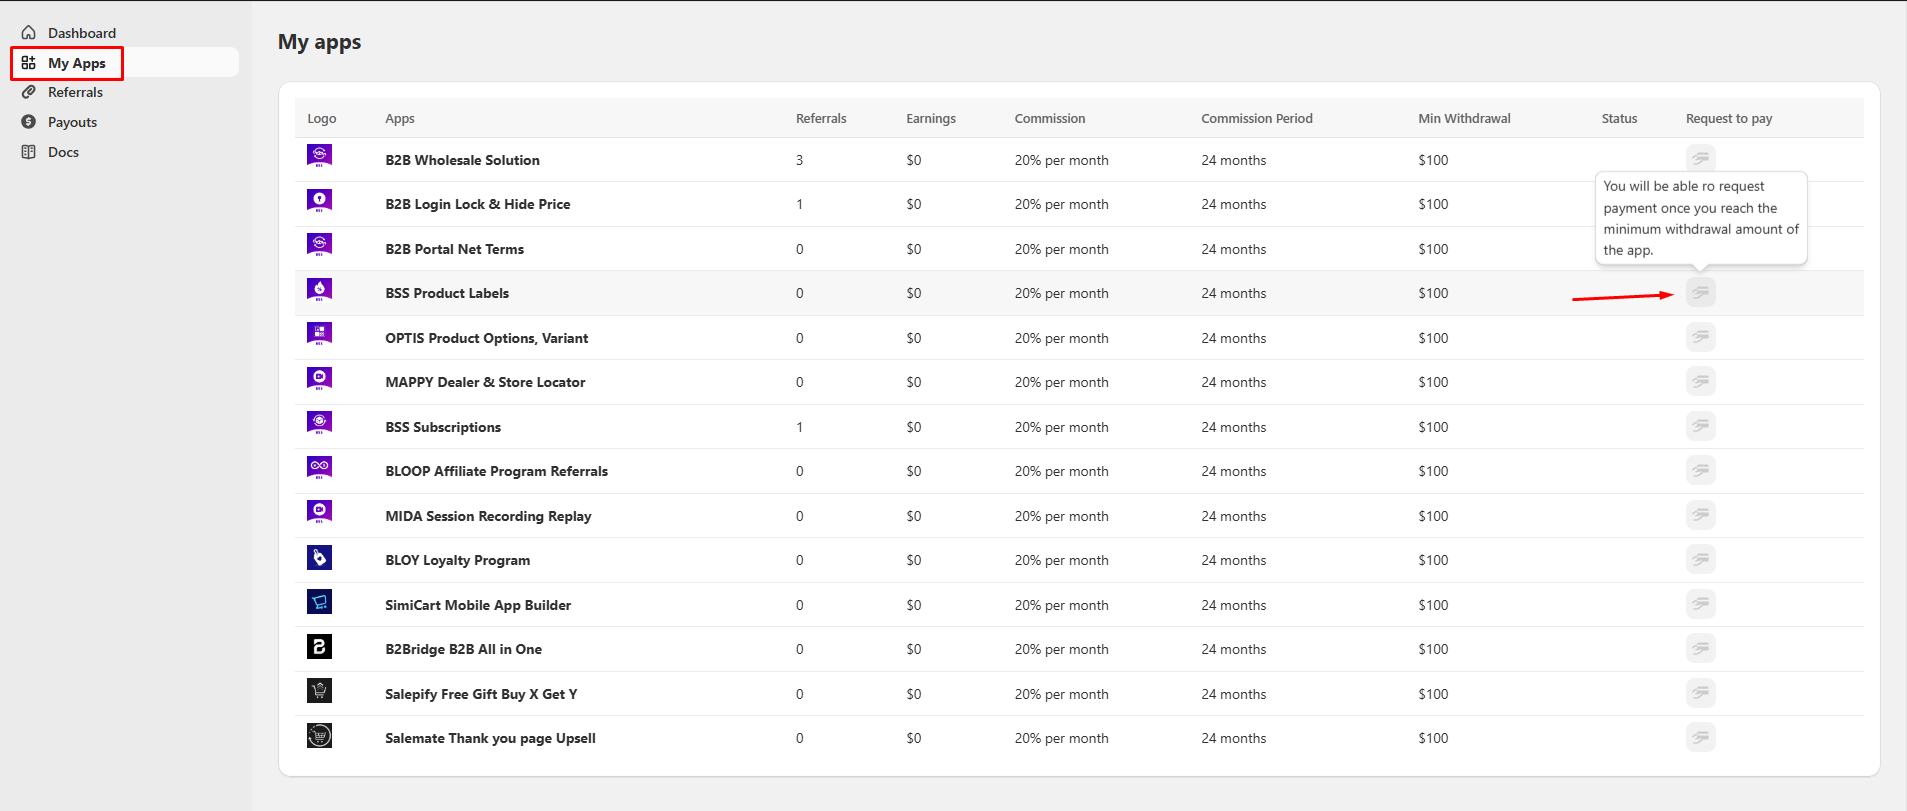
Task: Click the BSS Product Labels logo
Action: pyautogui.click(x=319, y=290)
